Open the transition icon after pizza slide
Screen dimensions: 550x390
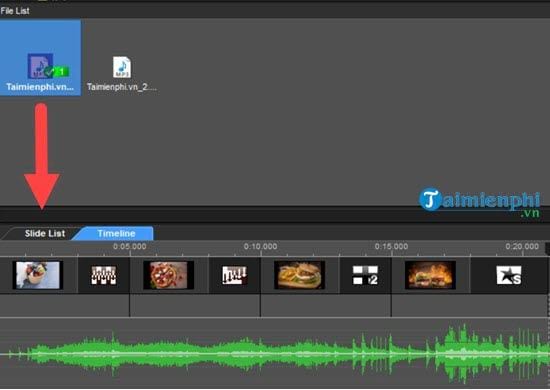(234, 275)
